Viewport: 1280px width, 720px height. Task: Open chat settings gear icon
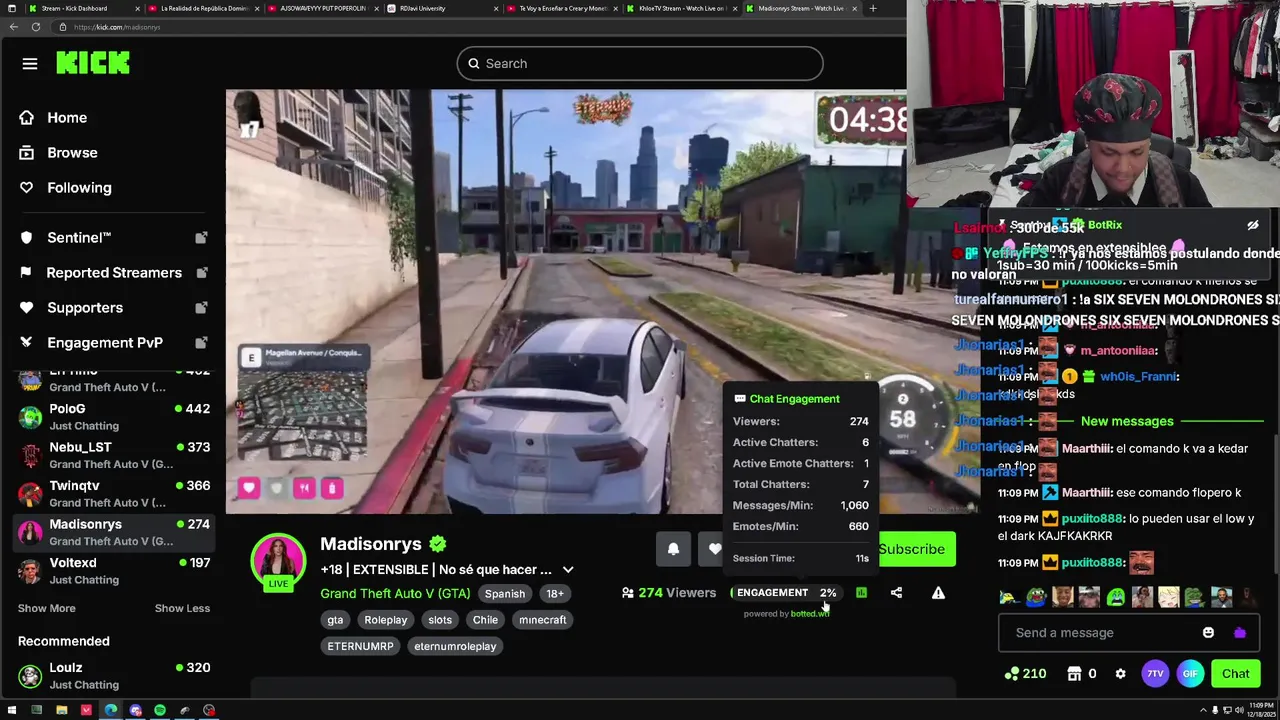[x=1120, y=673]
